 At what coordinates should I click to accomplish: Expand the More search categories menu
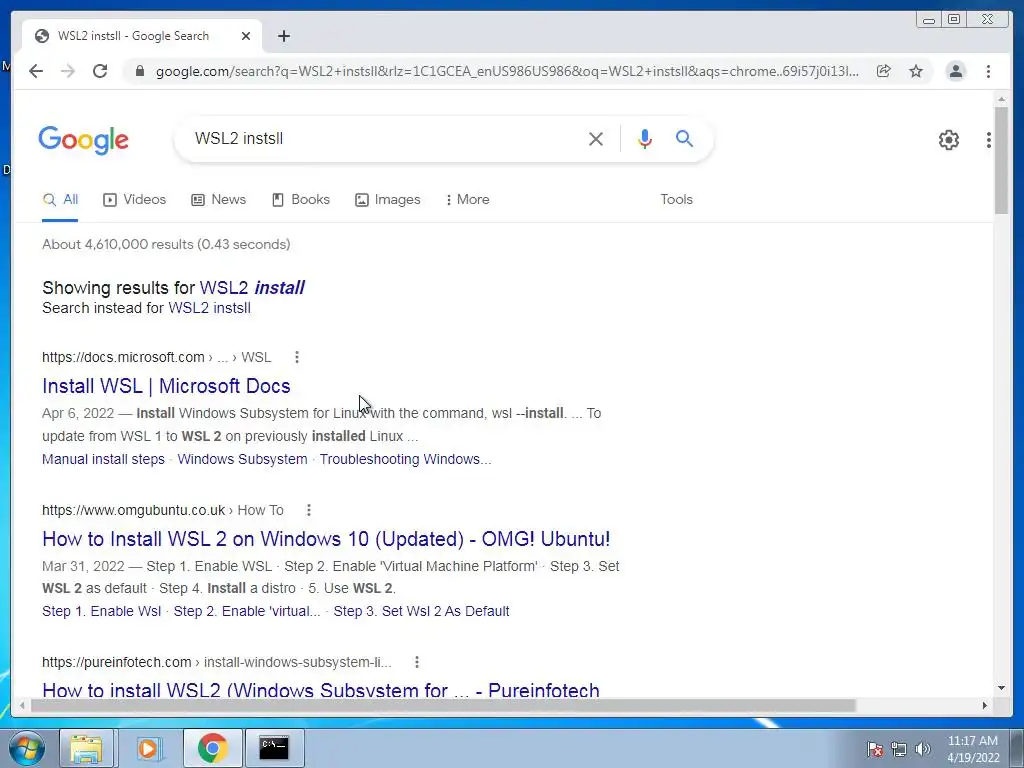tap(467, 199)
